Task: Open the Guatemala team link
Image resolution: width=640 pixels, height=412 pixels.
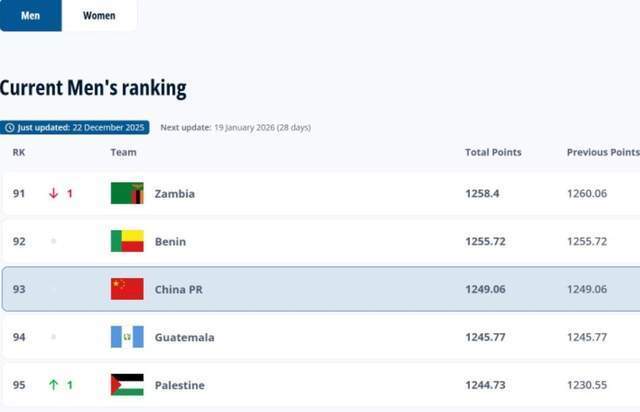Action: 184,337
